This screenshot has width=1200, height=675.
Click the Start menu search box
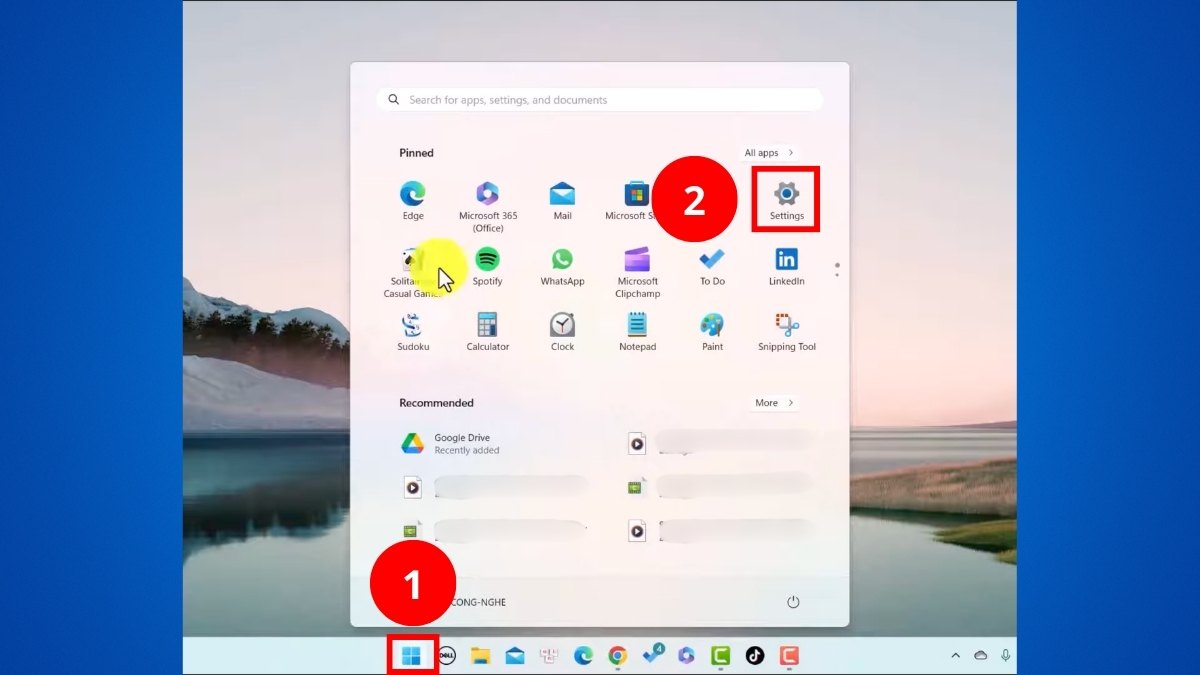pos(600,100)
